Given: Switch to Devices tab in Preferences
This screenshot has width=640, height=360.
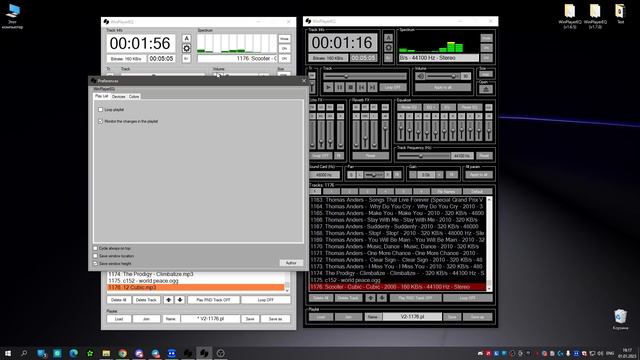Looking at the screenshot, I should point(119,97).
